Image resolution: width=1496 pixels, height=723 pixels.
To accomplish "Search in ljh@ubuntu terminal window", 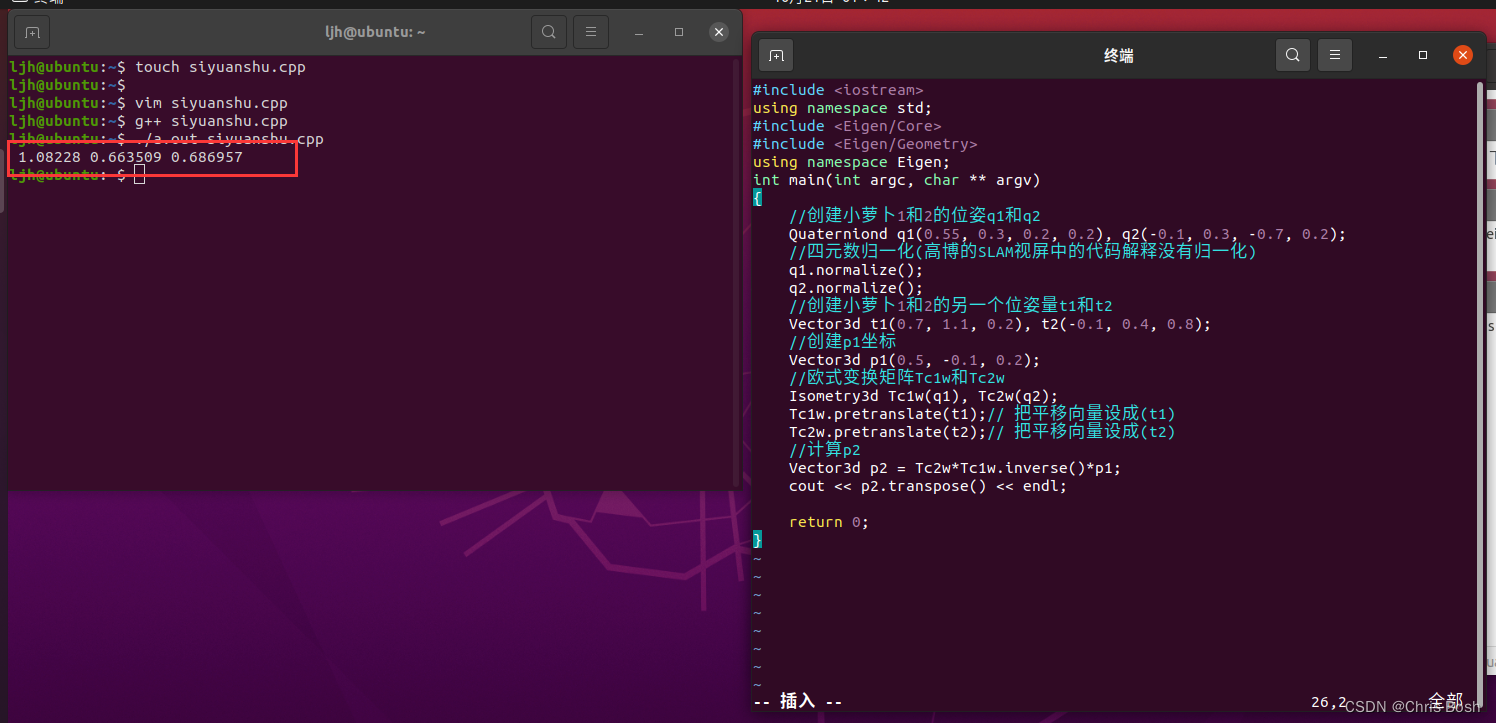I will pos(549,32).
